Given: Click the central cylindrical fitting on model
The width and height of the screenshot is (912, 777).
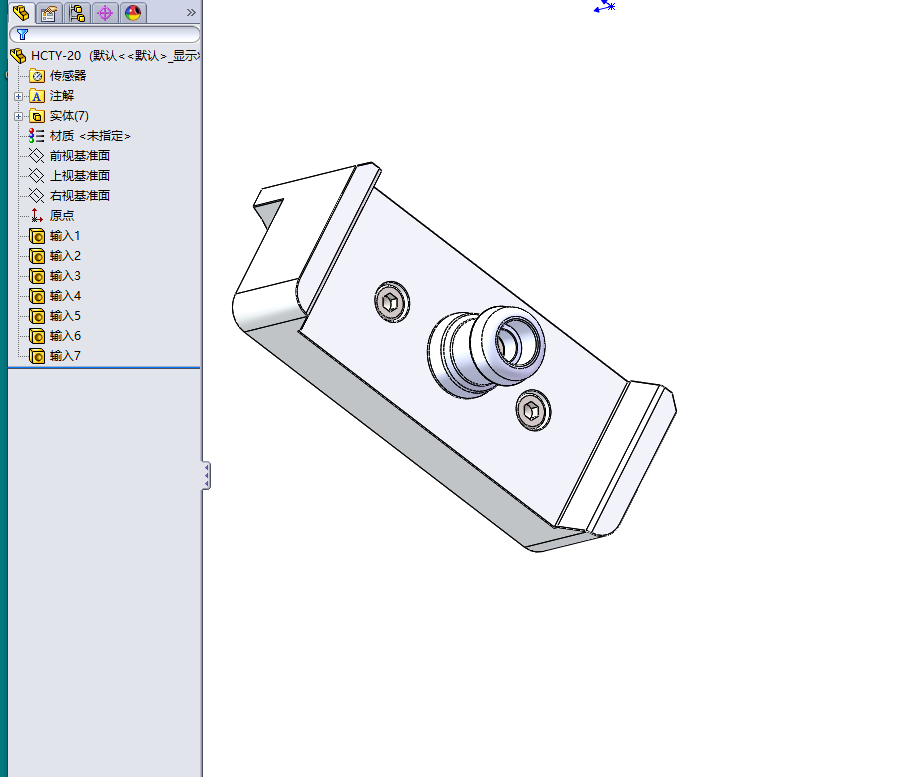Looking at the screenshot, I should pyautogui.click(x=486, y=352).
